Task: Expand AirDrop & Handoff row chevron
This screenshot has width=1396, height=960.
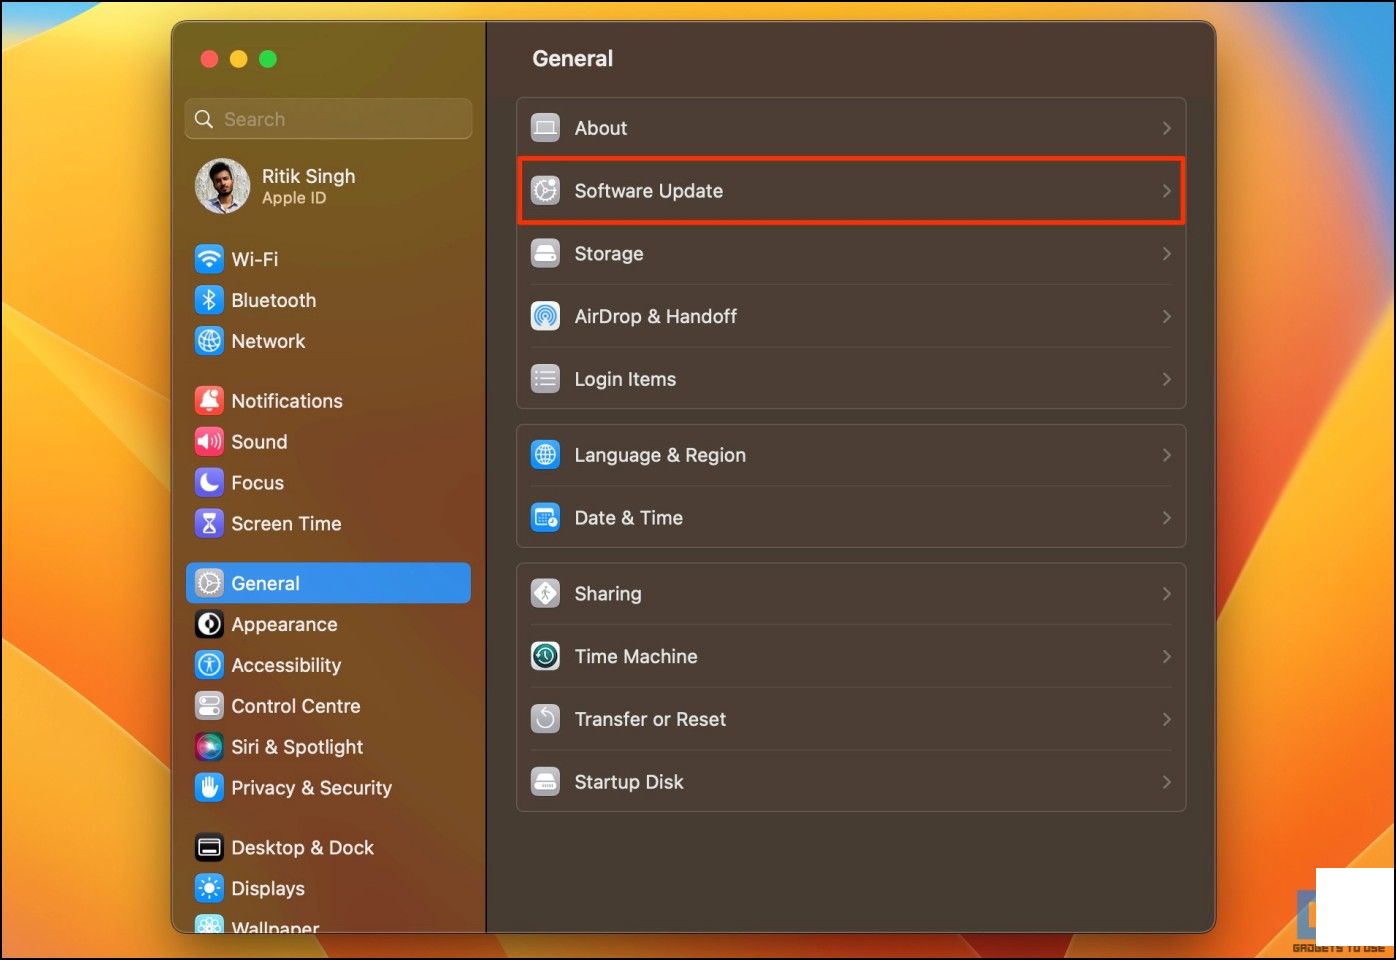Action: [1166, 316]
